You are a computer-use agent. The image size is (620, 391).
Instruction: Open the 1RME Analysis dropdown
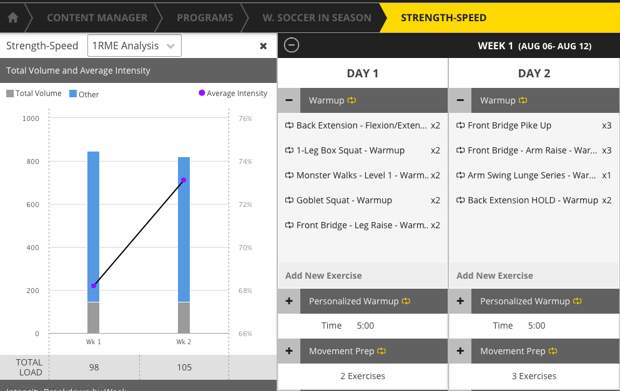[134, 46]
